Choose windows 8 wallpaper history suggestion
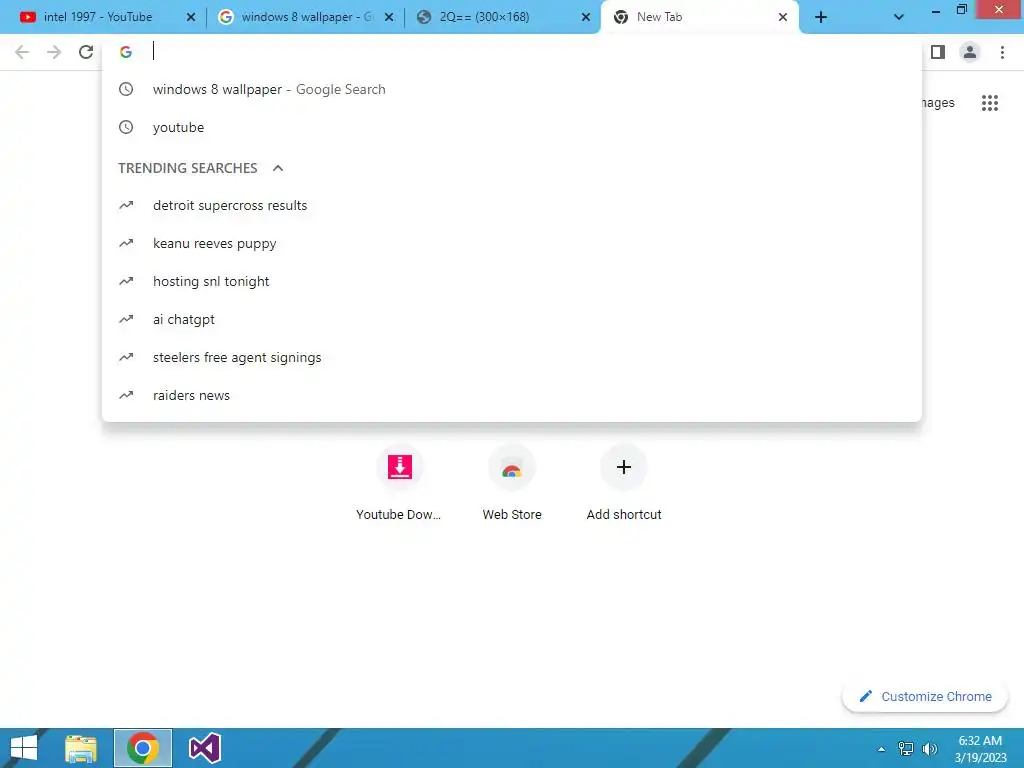 pyautogui.click(x=512, y=89)
